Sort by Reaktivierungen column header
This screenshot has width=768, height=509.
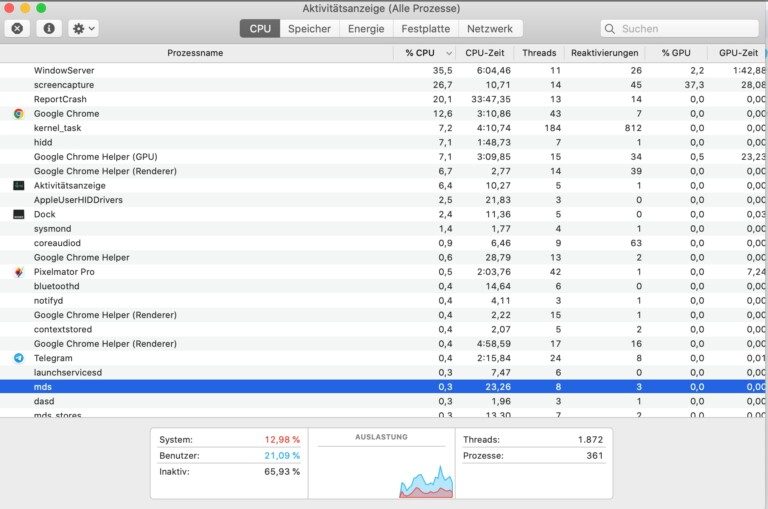tap(604, 53)
